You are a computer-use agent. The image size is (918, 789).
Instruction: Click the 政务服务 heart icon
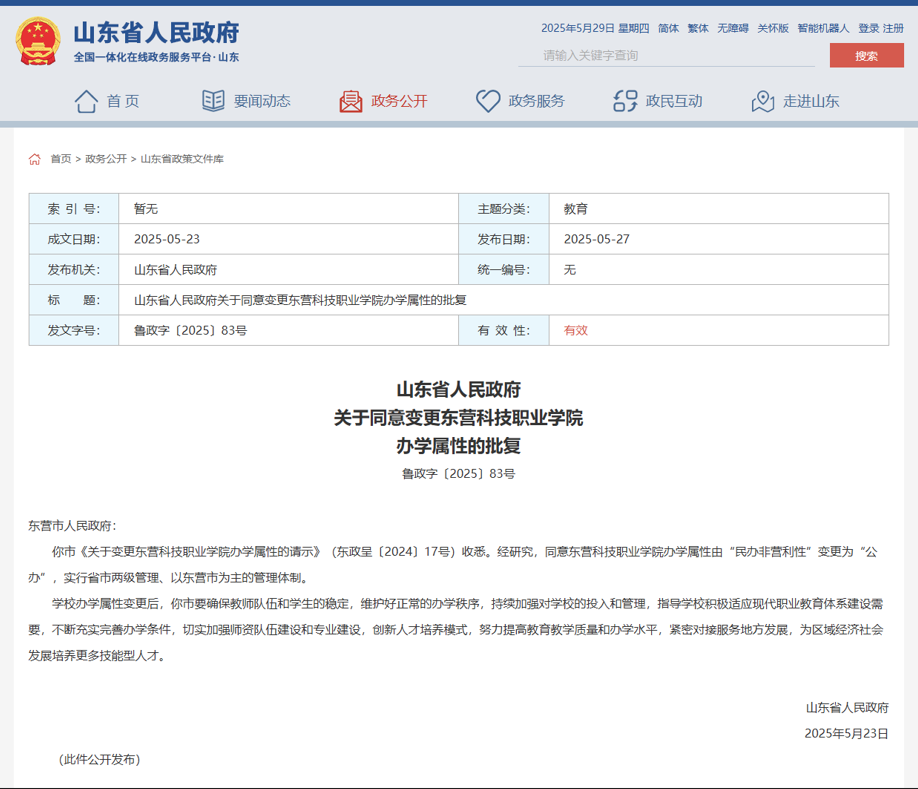coord(488,101)
